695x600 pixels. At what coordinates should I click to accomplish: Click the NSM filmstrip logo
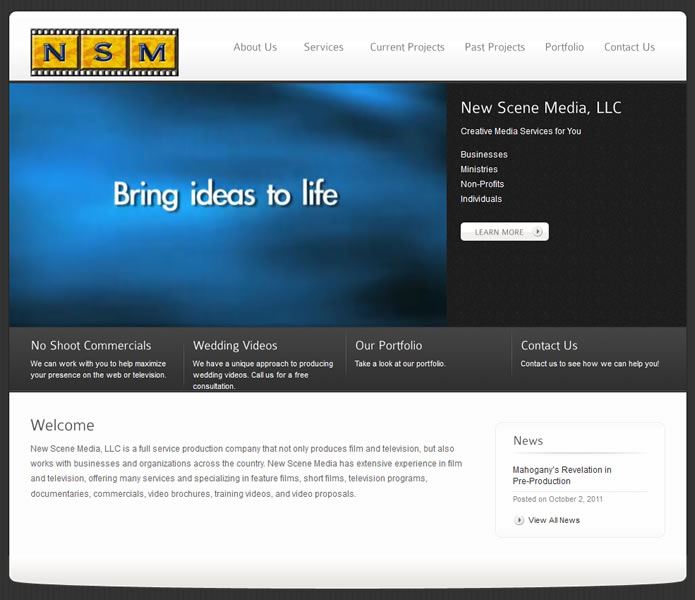click(105, 52)
